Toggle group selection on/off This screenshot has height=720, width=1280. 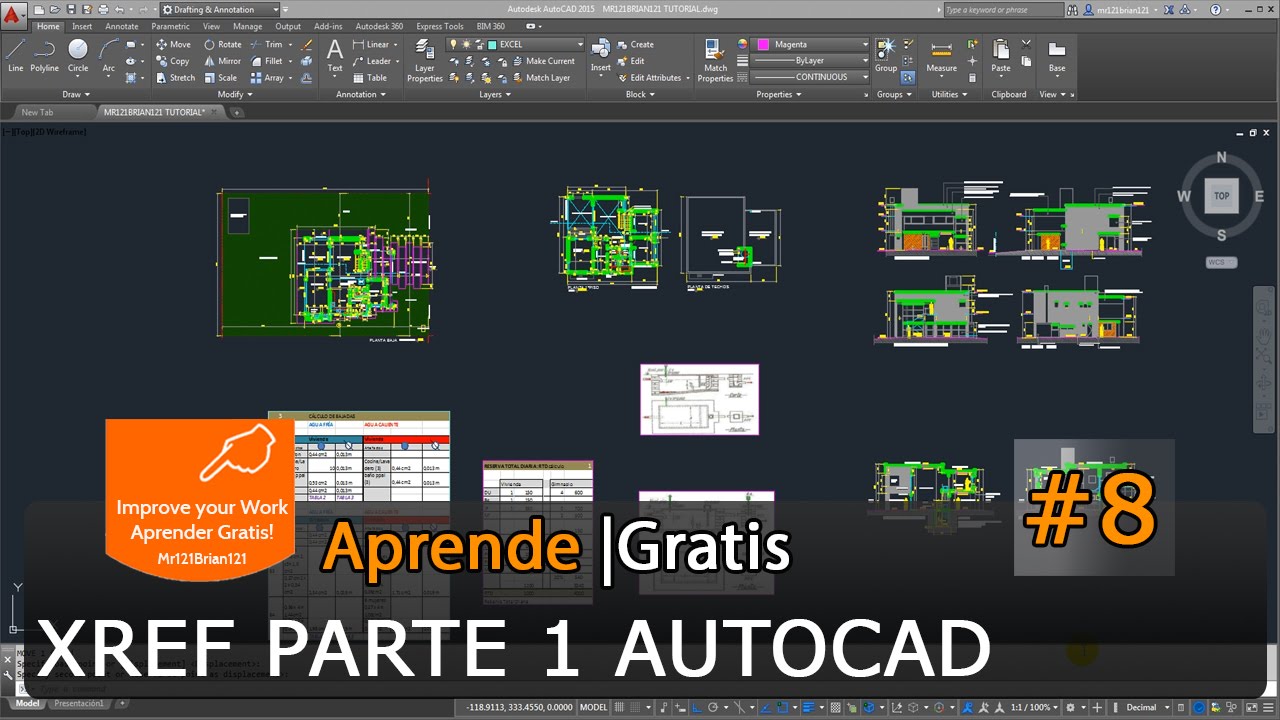point(907,77)
